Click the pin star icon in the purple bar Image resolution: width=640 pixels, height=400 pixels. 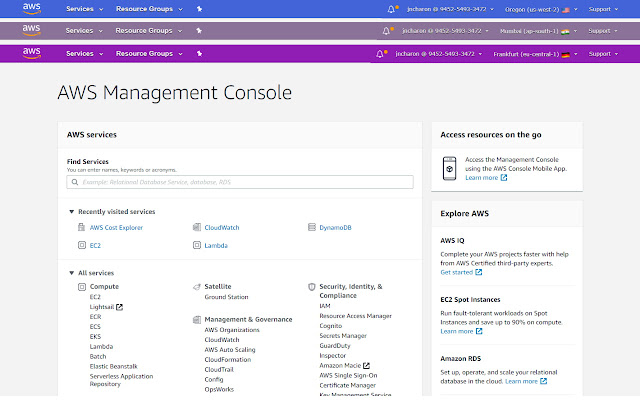click(199, 53)
